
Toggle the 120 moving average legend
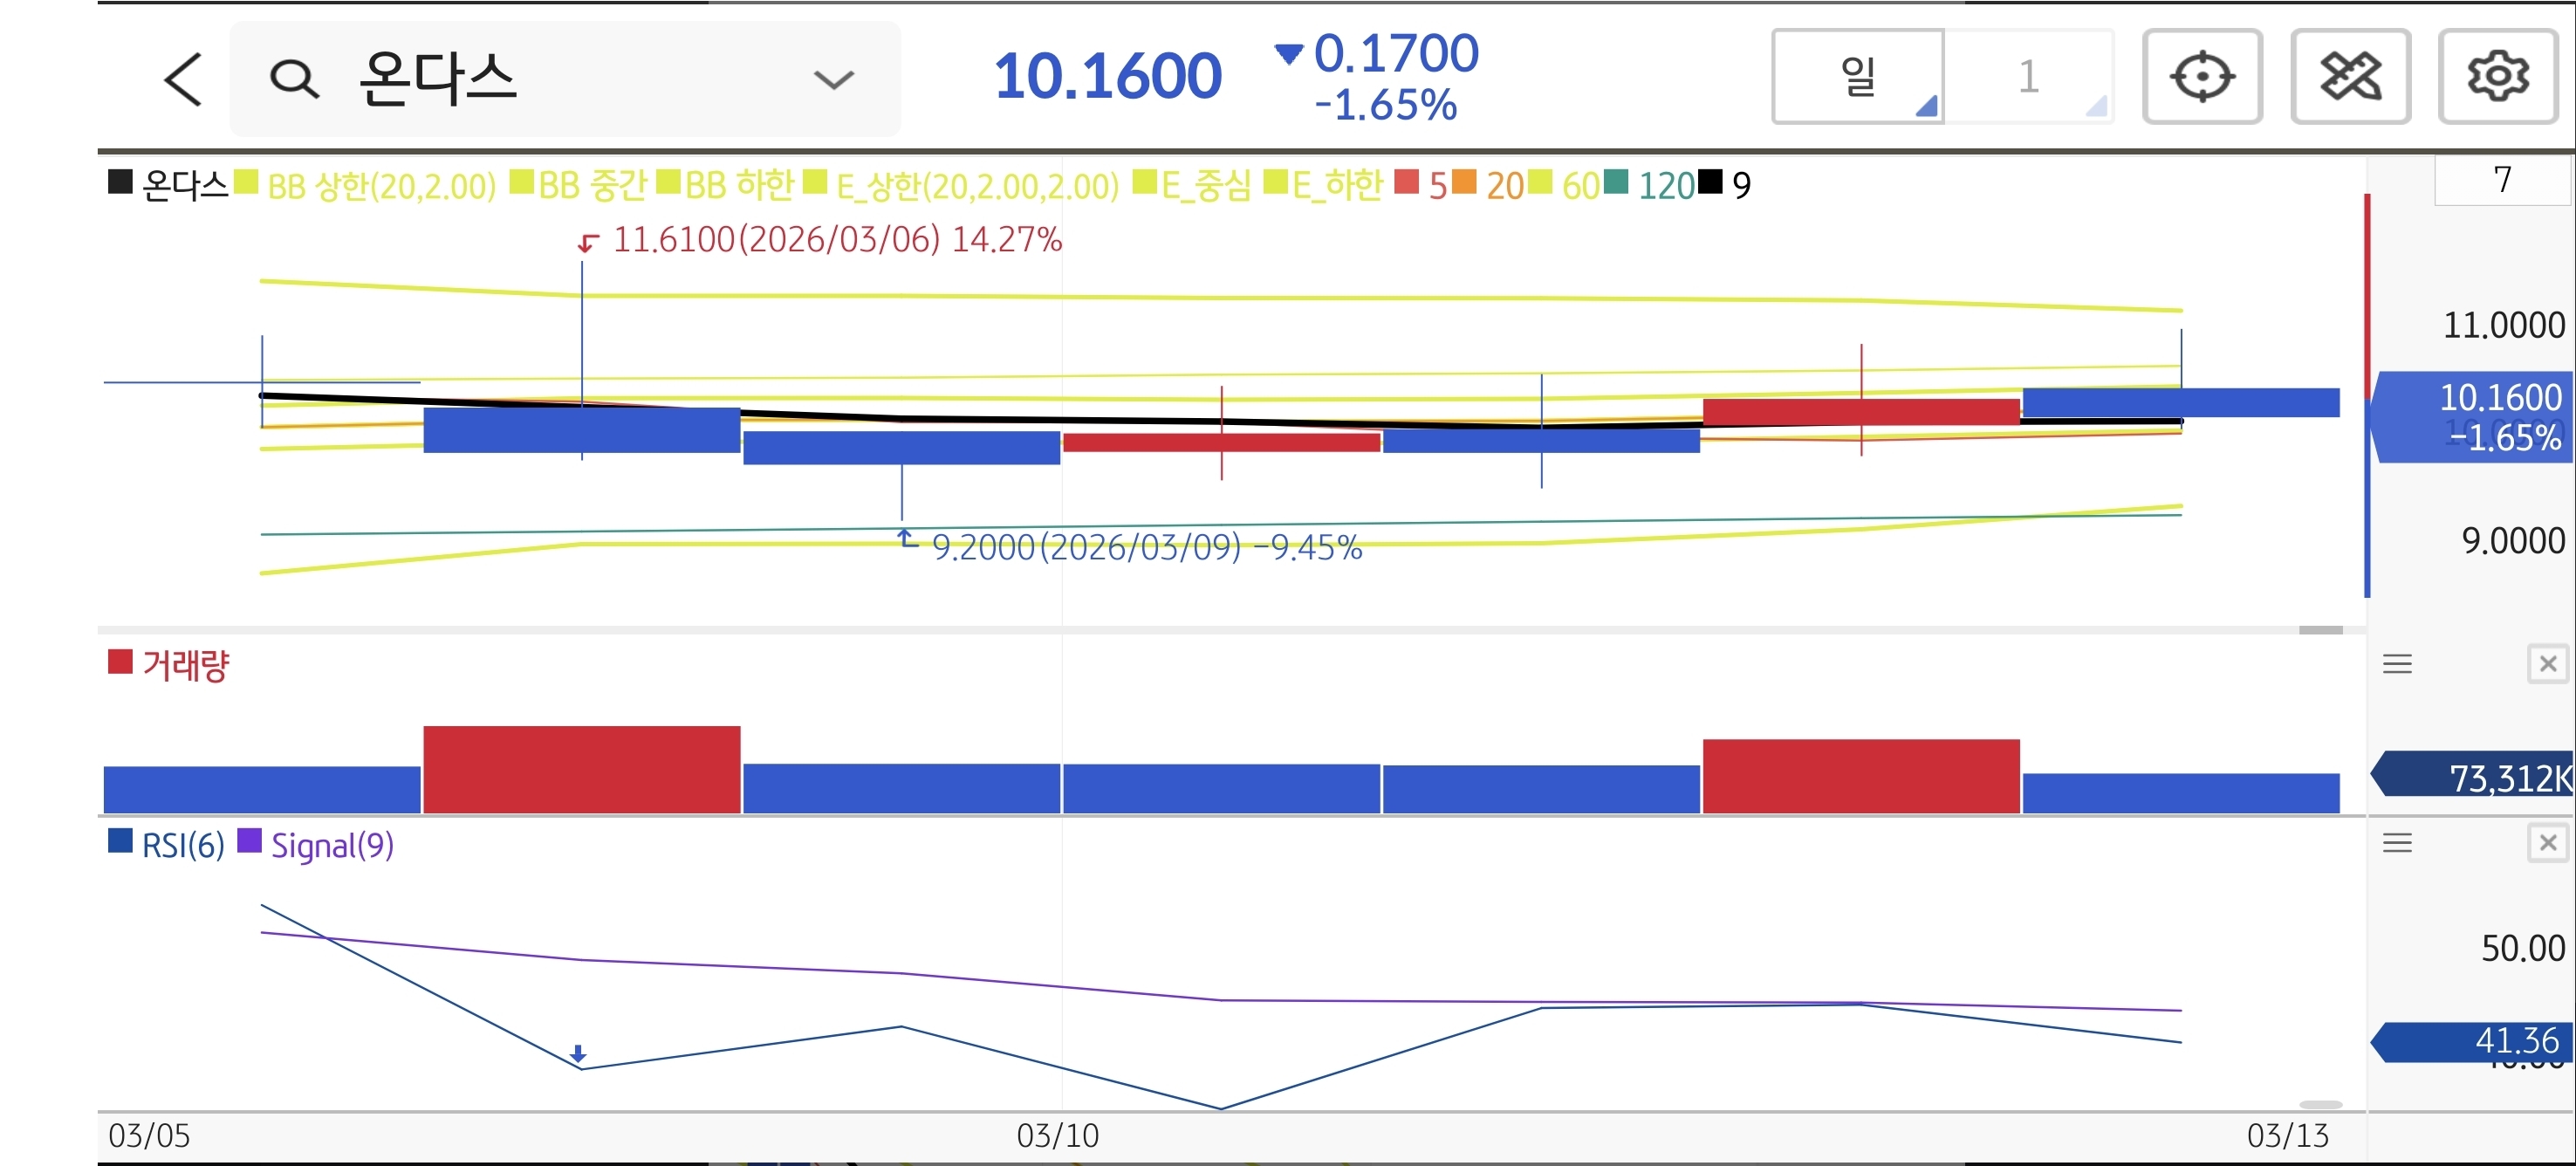pyautogui.click(x=1664, y=186)
